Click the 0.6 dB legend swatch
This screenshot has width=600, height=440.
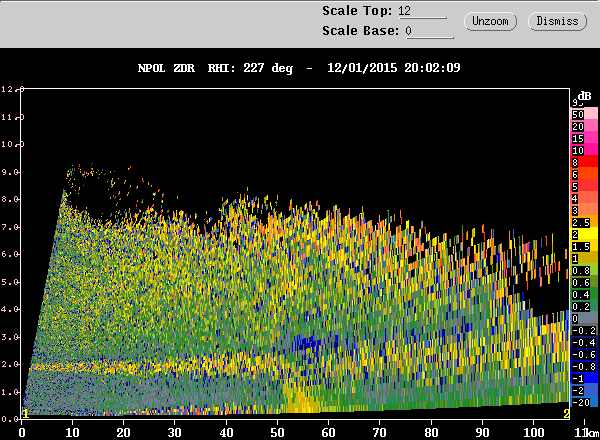coord(584,283)
